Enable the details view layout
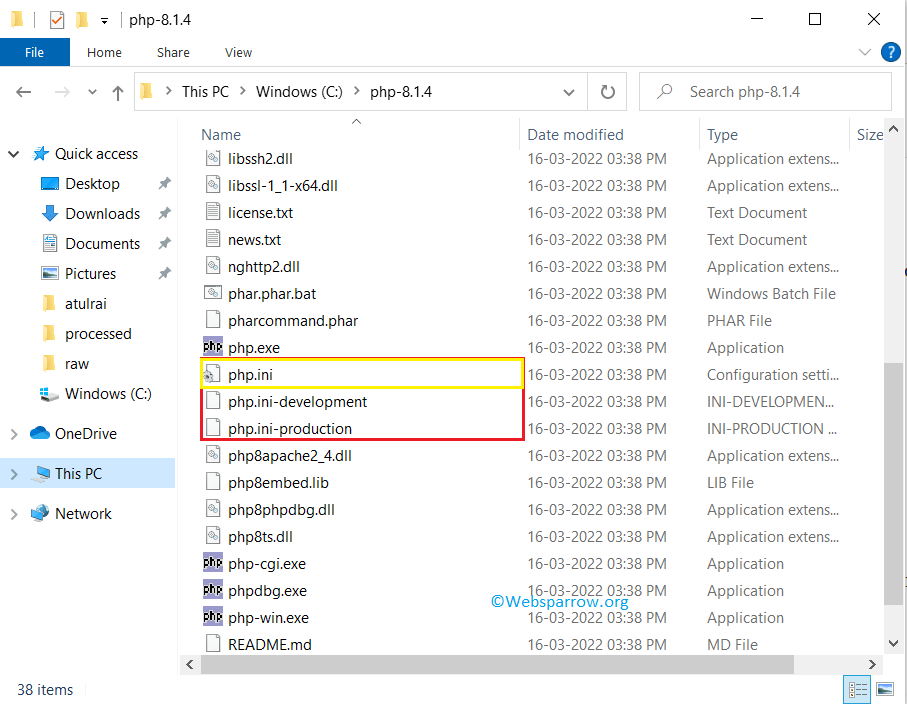907x704 pixels. tap(857, 690)
